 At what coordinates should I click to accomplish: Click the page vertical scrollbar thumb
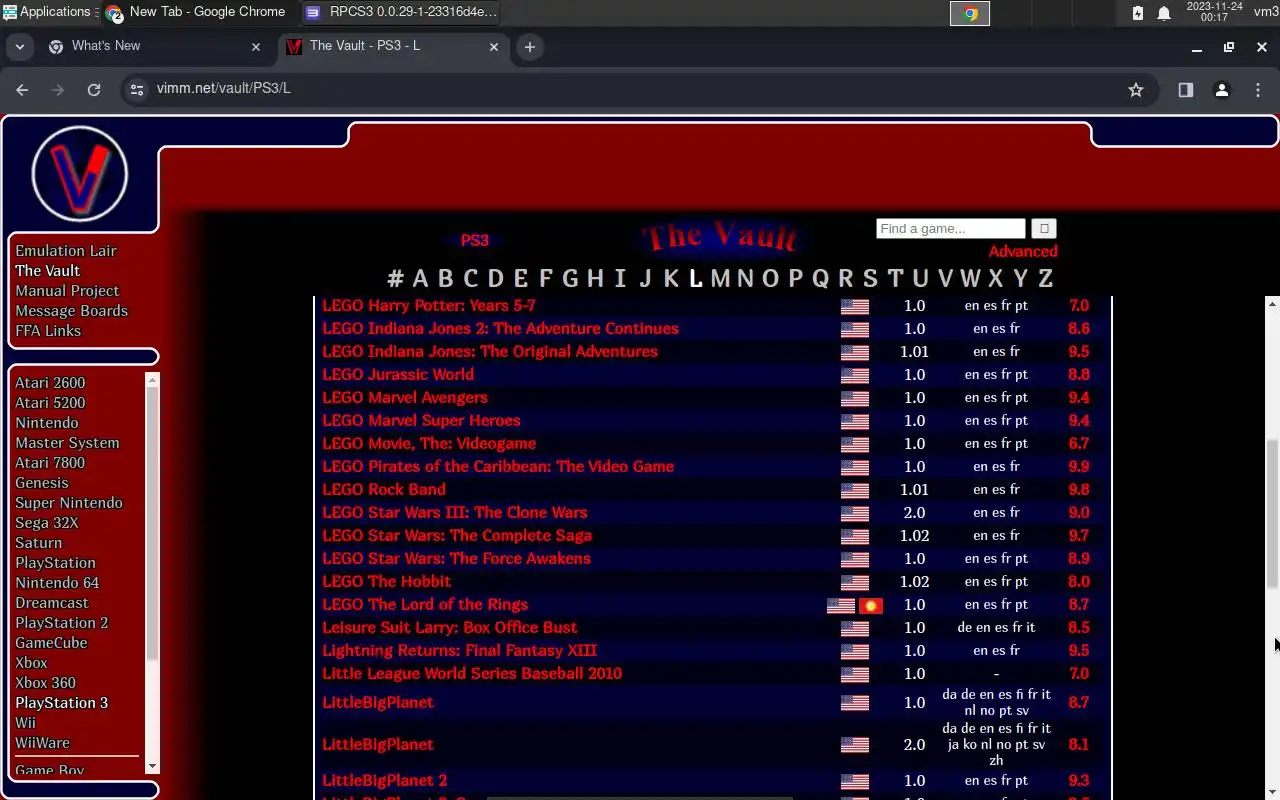(1272, 515)
